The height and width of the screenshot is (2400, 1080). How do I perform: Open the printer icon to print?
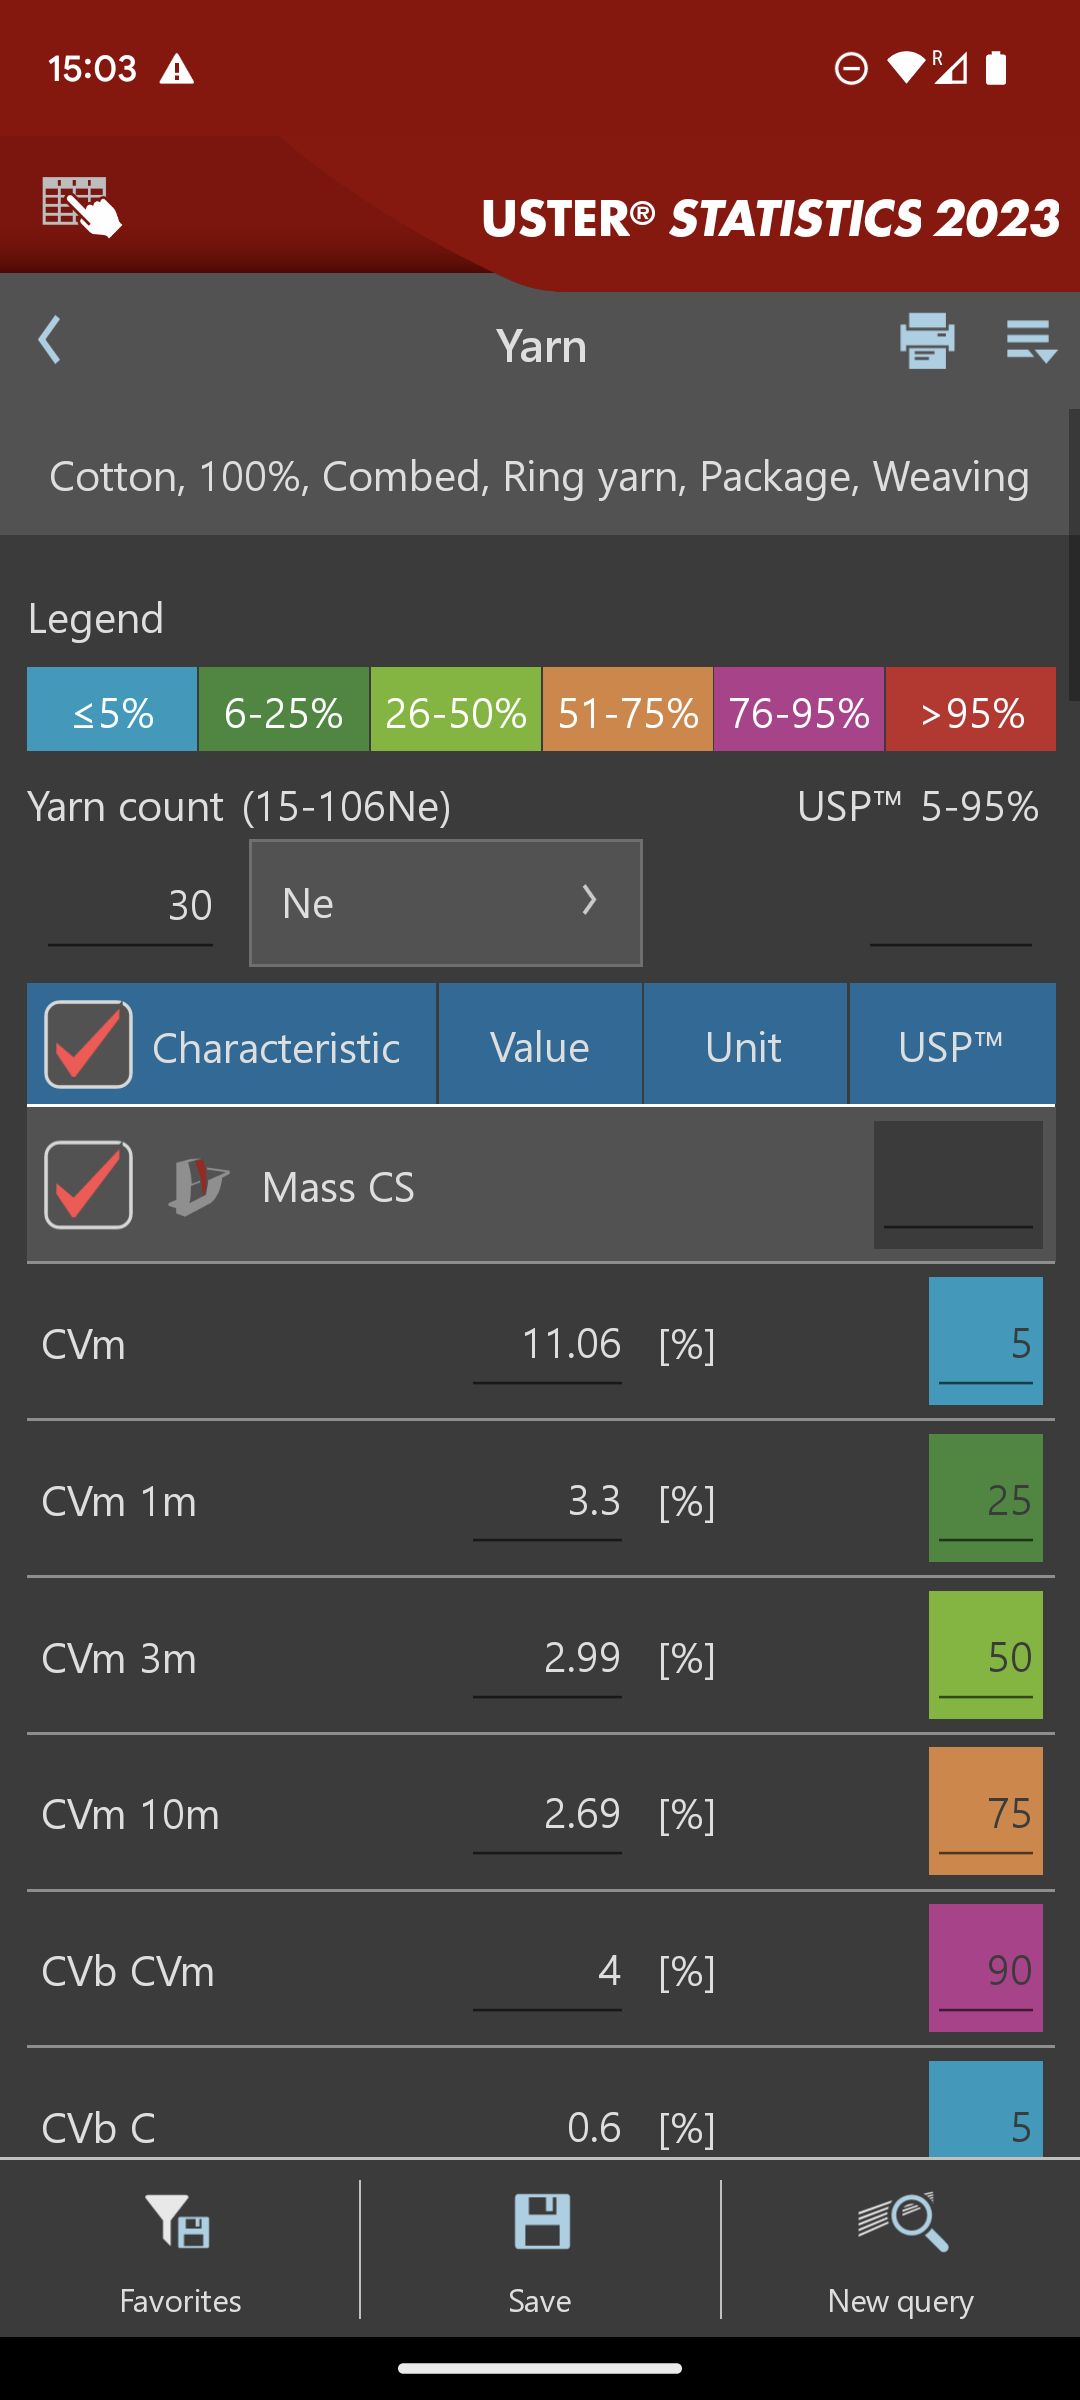pos(927,340)
